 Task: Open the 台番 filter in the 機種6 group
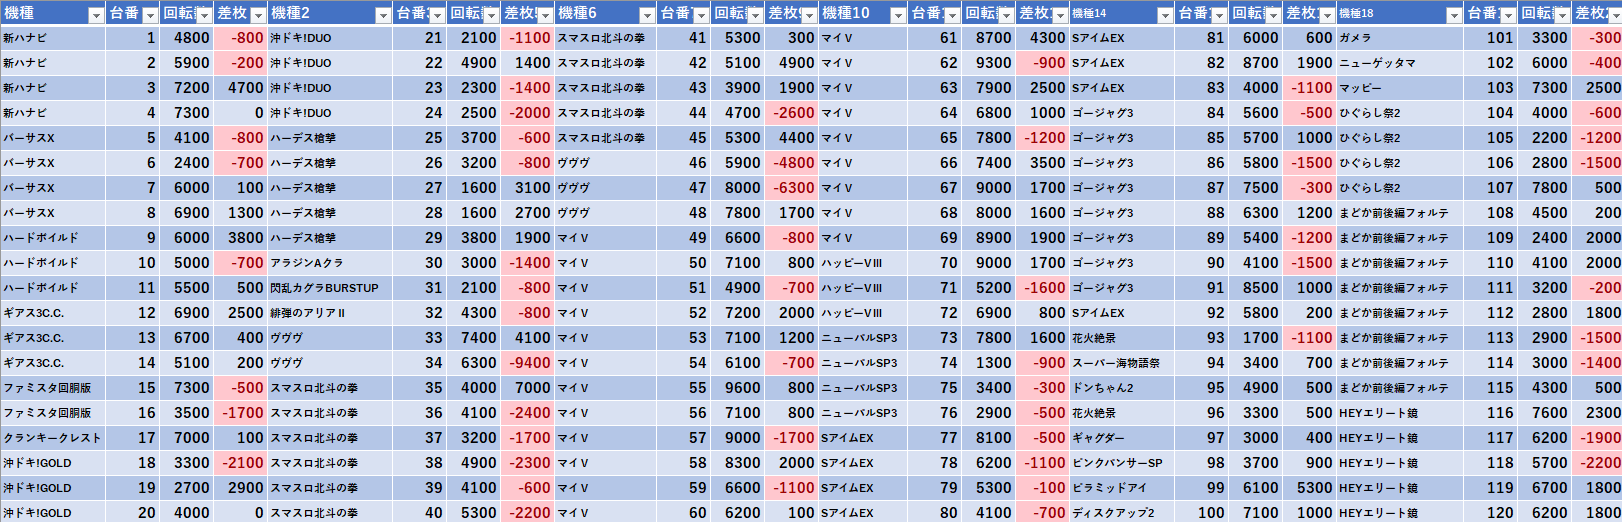pyautogui.click(x=701, y=15)
